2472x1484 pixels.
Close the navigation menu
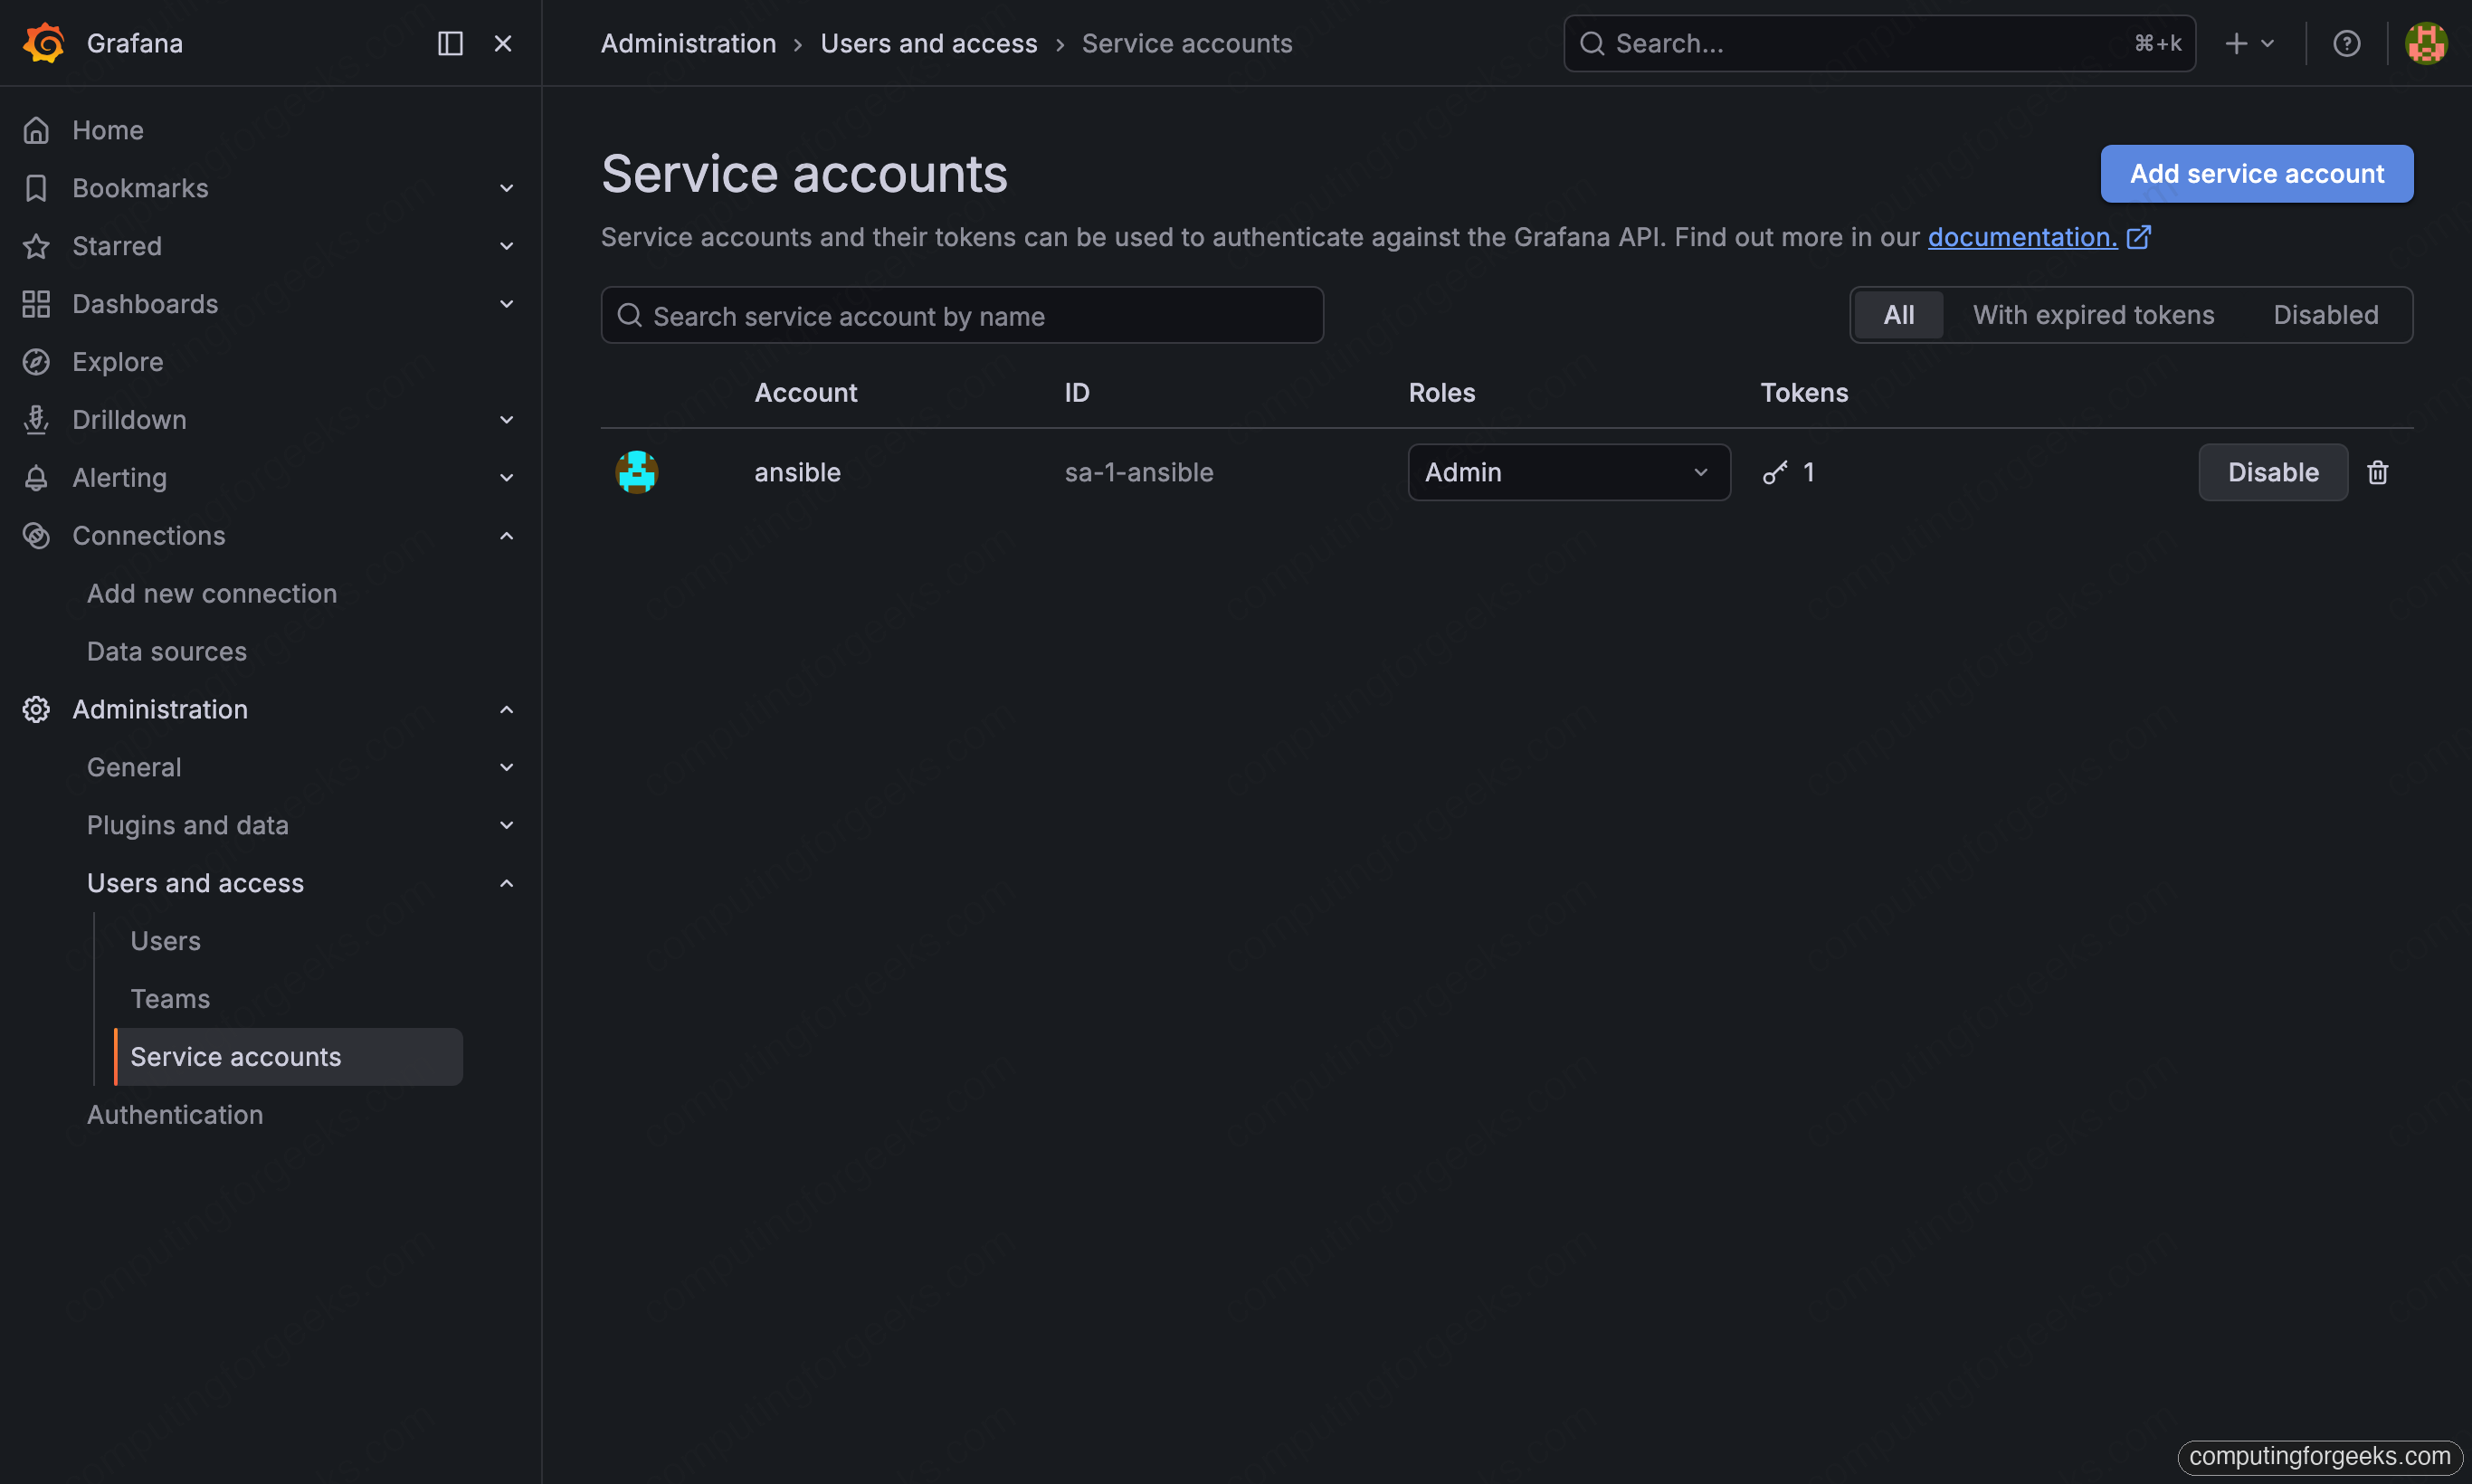click(503, 43)
